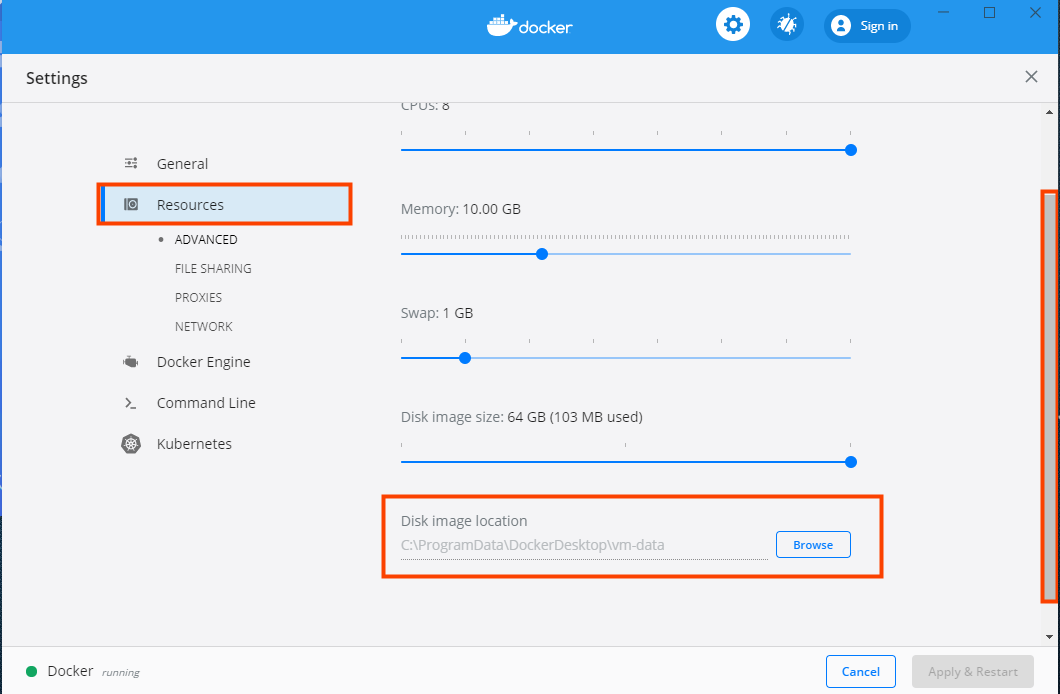Click the Disk image size: 64 GB label
This screenshot has height=694, width=1060.
coord(522,417)
